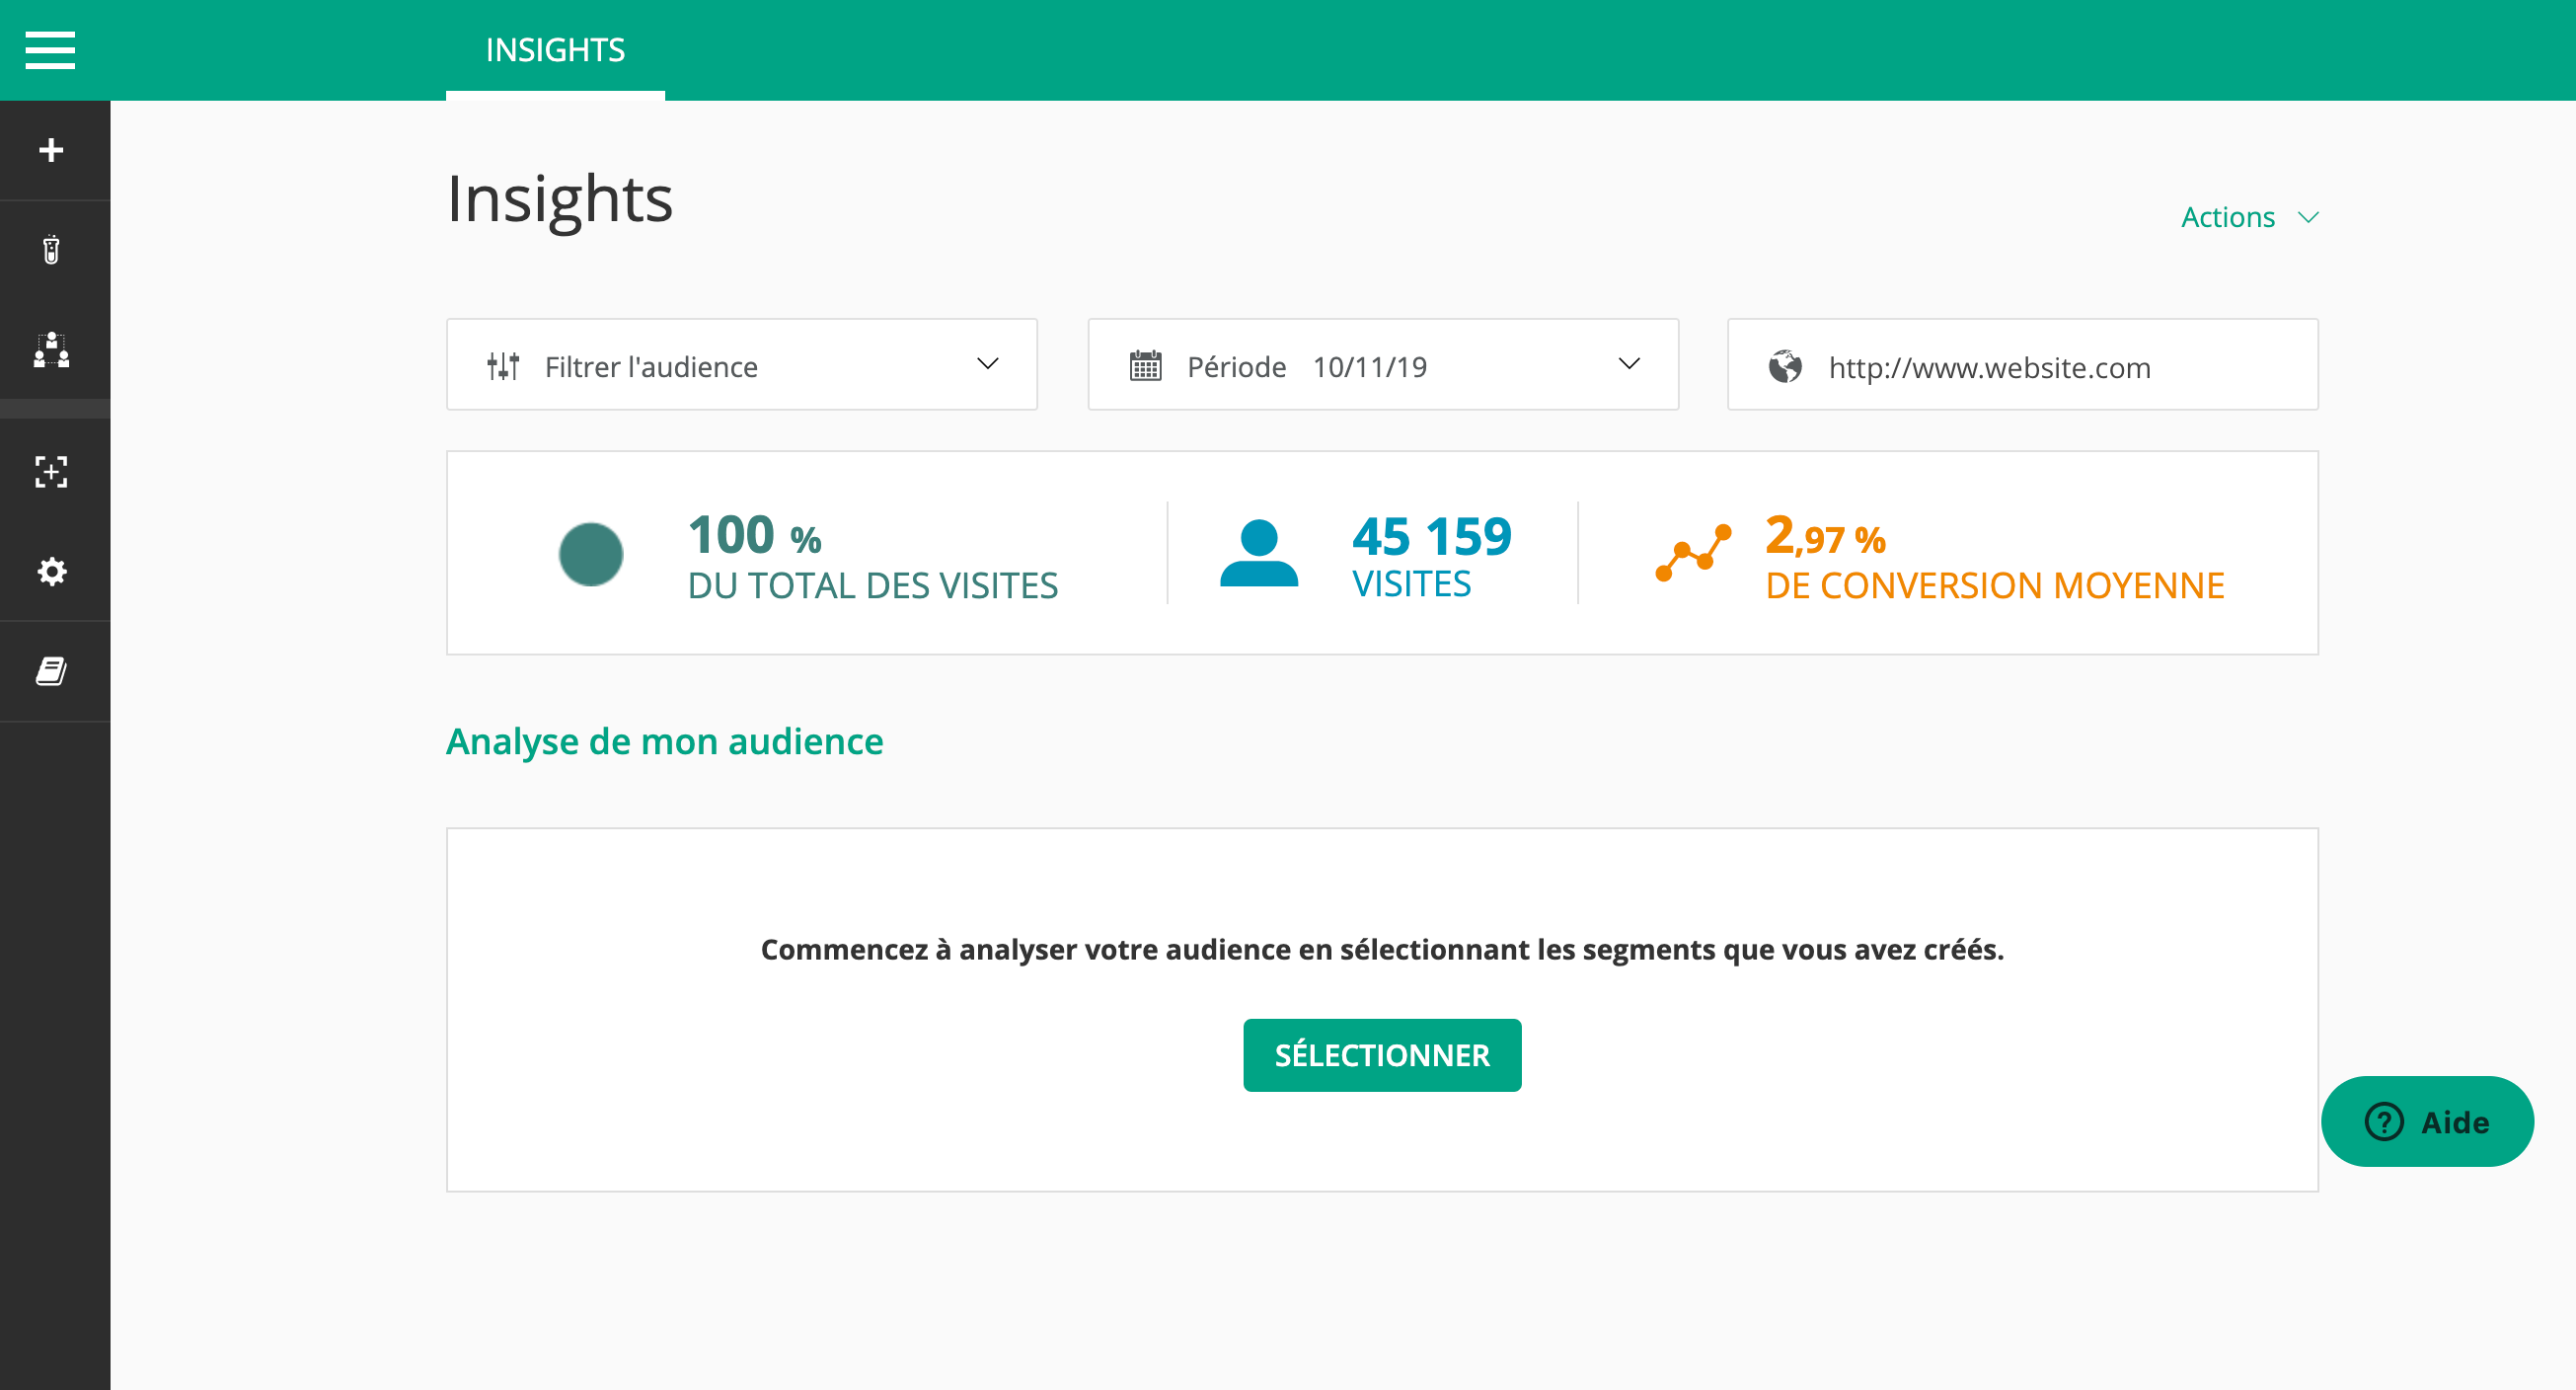Click the website URL field

coord(2022,365)
